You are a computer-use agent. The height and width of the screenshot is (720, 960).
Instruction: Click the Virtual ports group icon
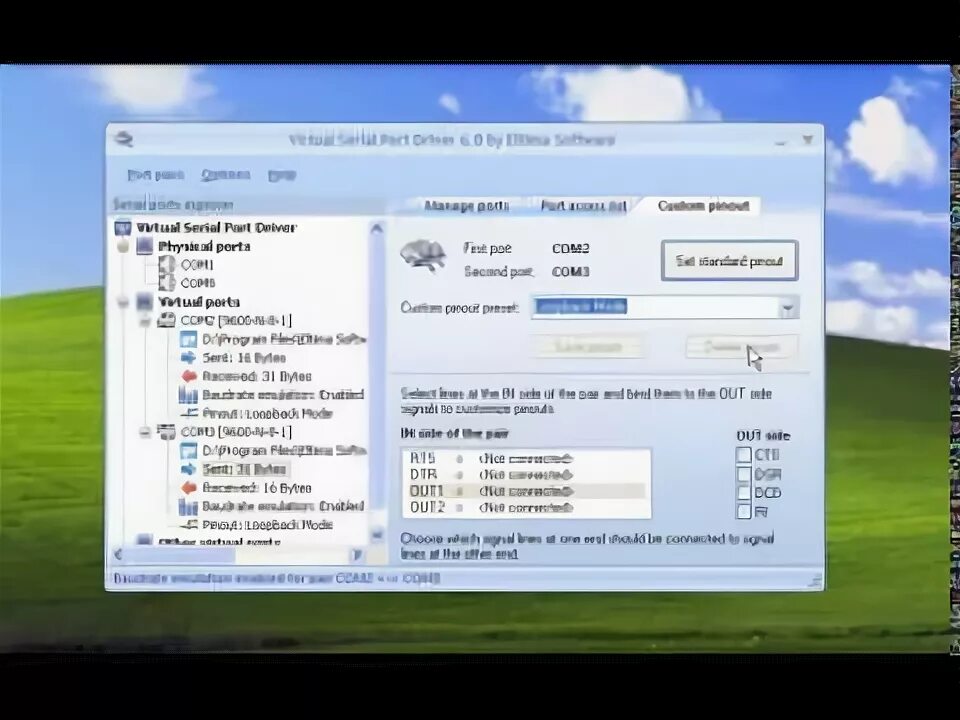(x=144, y=302)
